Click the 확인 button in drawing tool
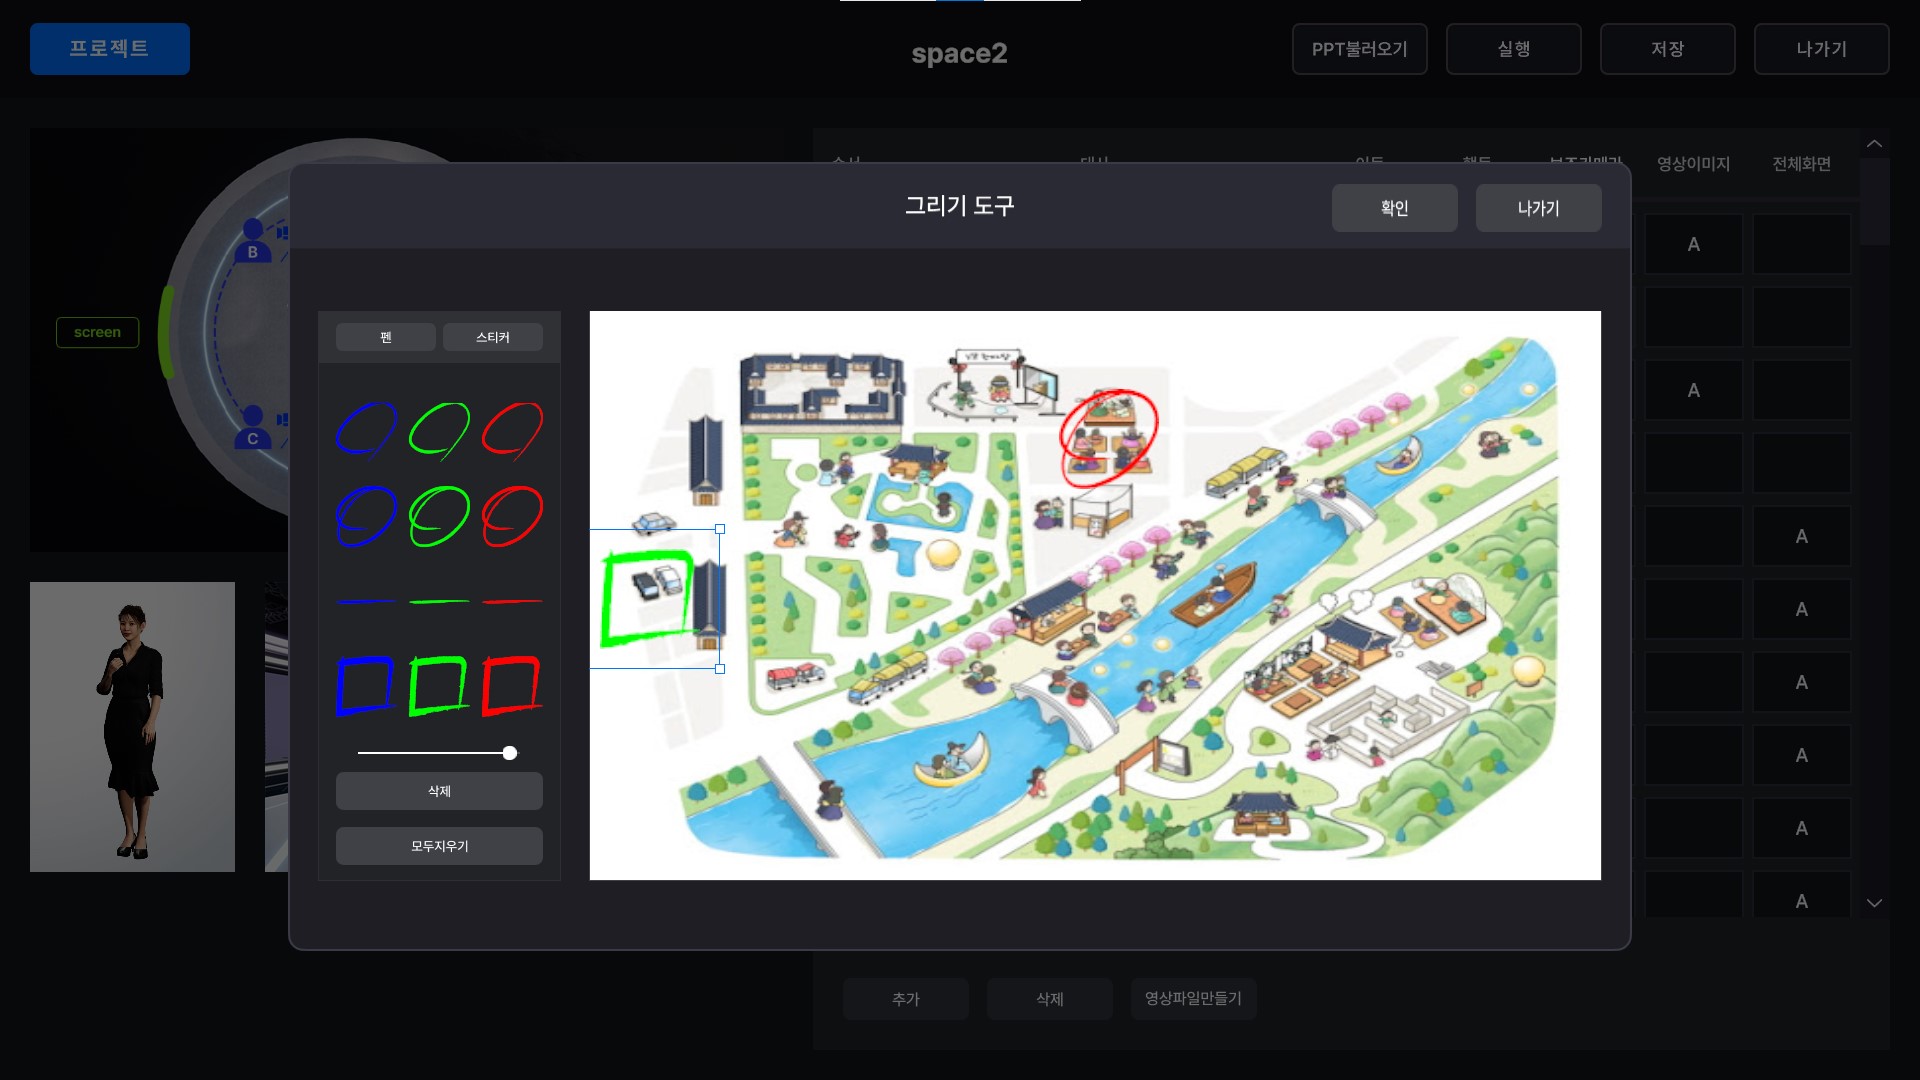This screenshot has height=1080, width=1920. (x=1394, y=208)
